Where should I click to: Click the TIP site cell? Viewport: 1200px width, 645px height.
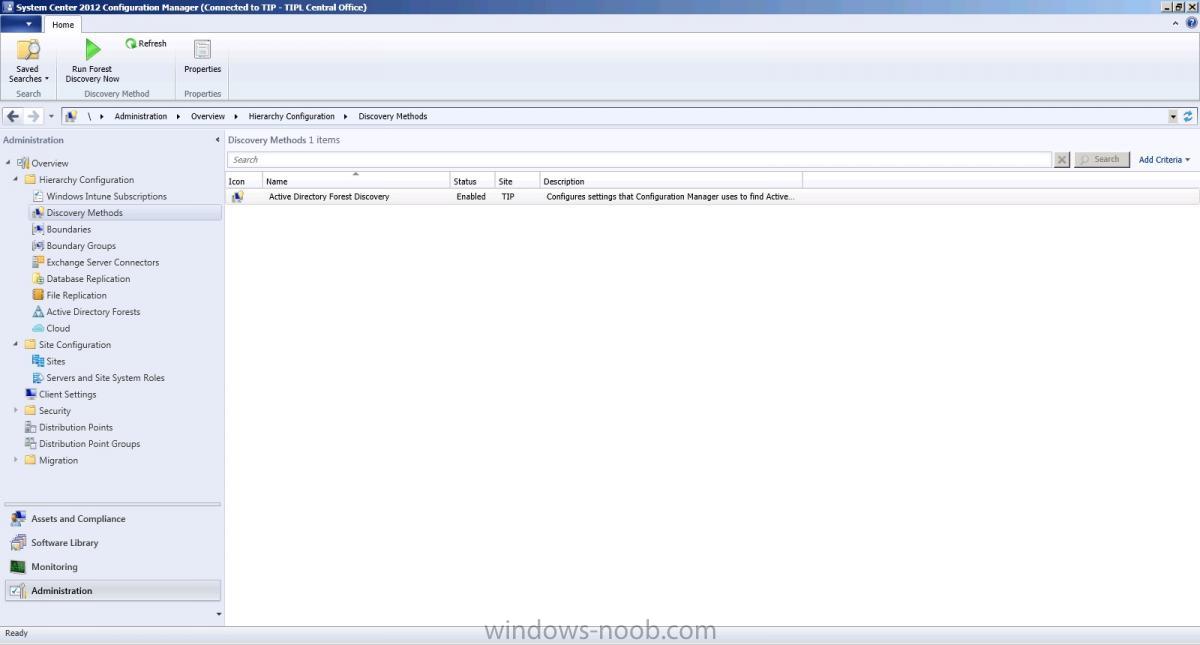[508, 197]
